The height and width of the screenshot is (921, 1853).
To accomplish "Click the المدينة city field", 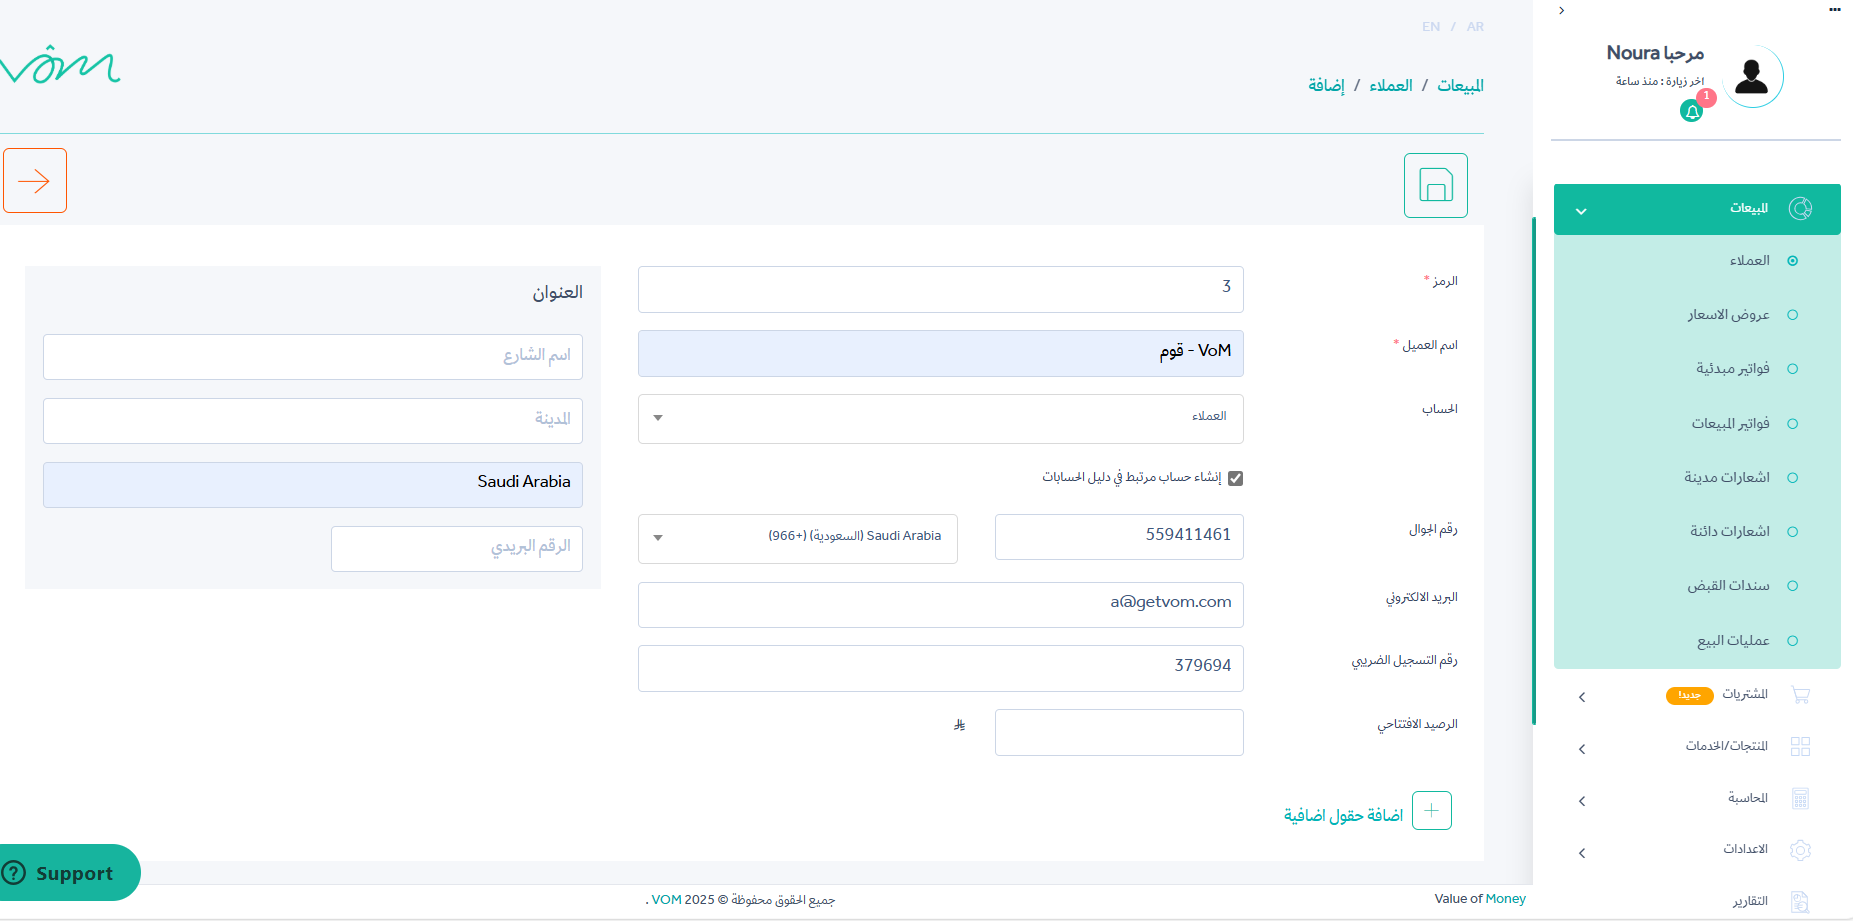I will pyautogui.click(x=313, y=421).
